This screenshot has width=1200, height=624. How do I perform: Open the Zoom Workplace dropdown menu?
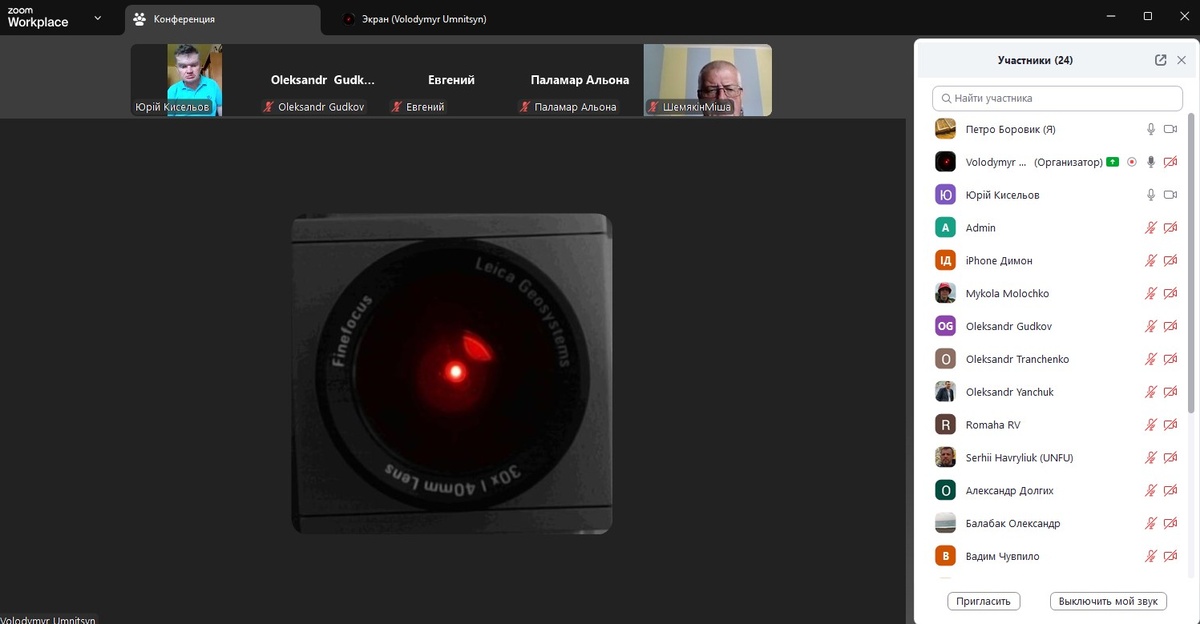tap(97, 18)
